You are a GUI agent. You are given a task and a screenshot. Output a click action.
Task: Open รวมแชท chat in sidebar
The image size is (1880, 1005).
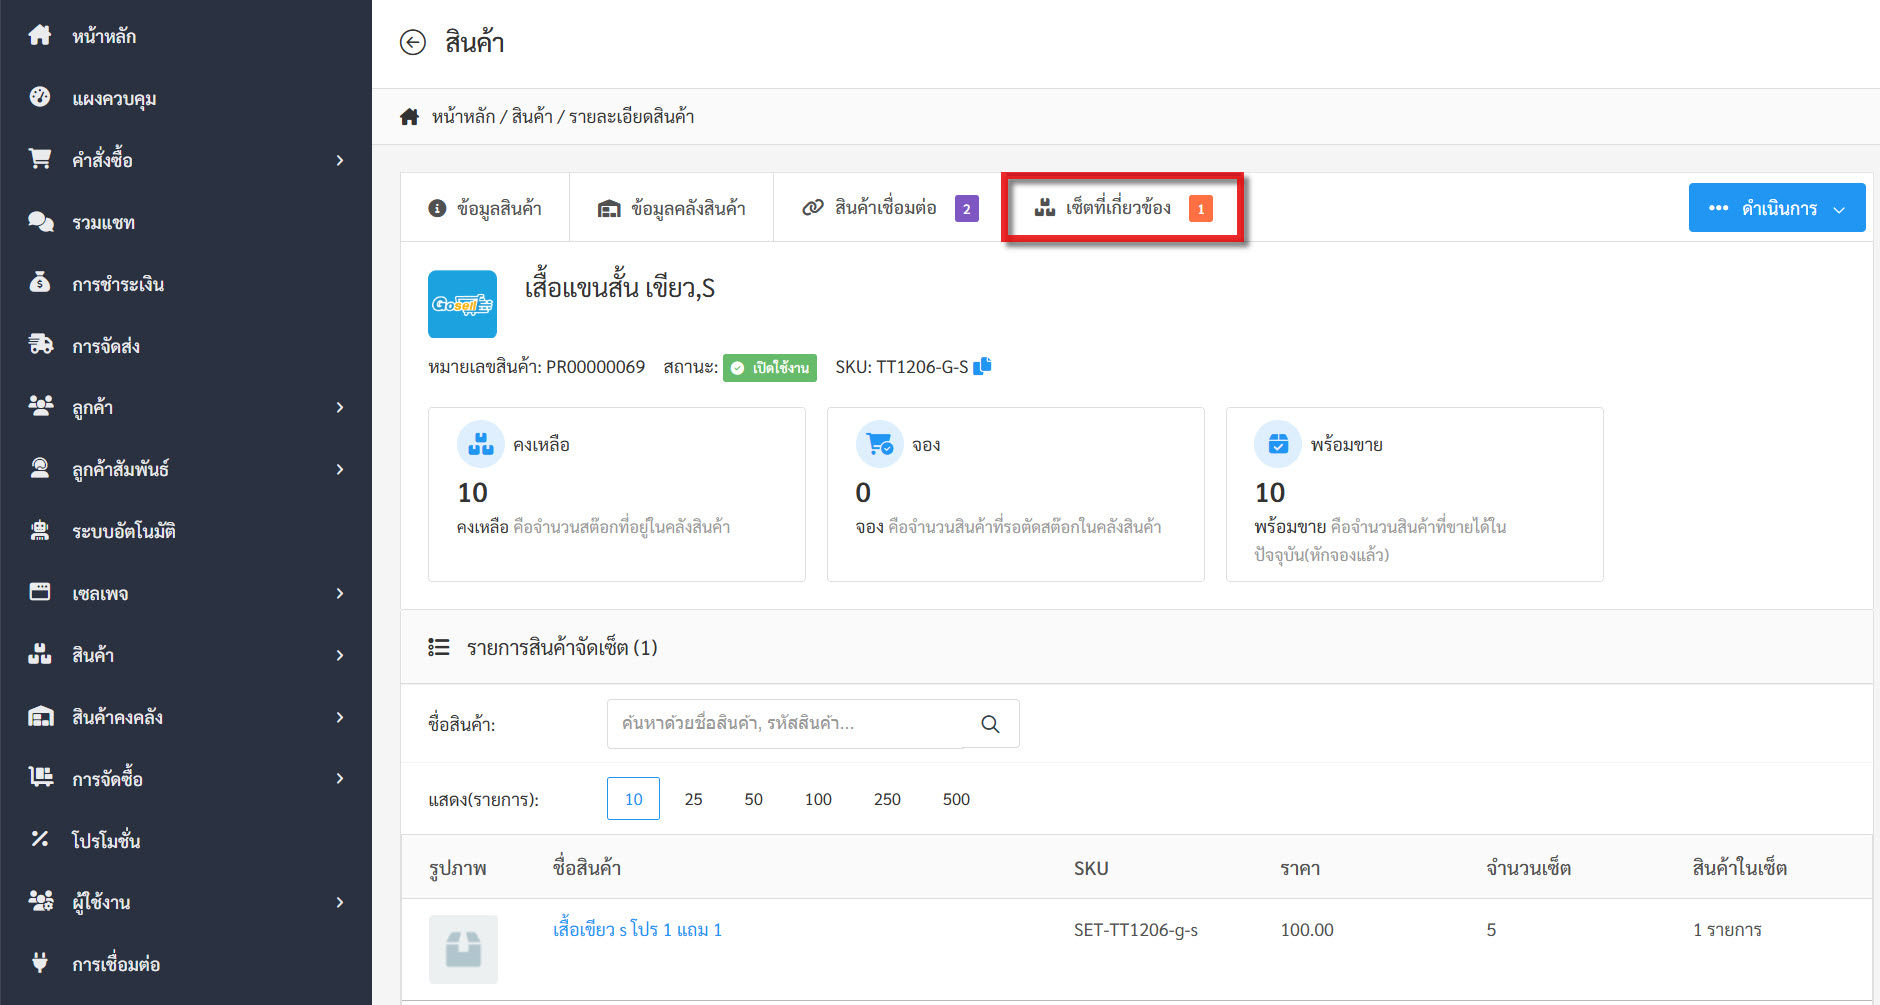(x=103, y=222)
